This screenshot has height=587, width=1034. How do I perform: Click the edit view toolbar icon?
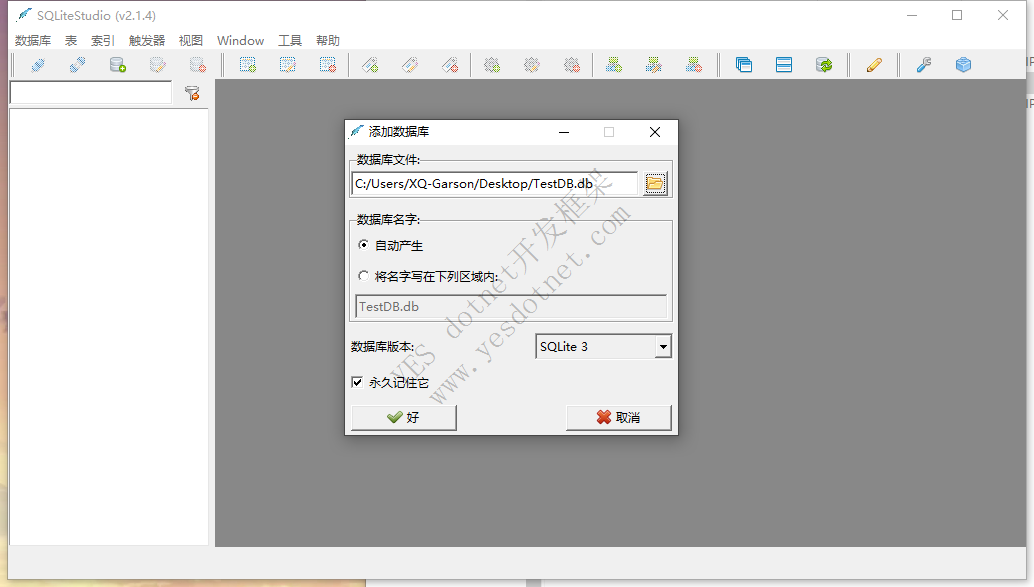click(x=654, y=65)
